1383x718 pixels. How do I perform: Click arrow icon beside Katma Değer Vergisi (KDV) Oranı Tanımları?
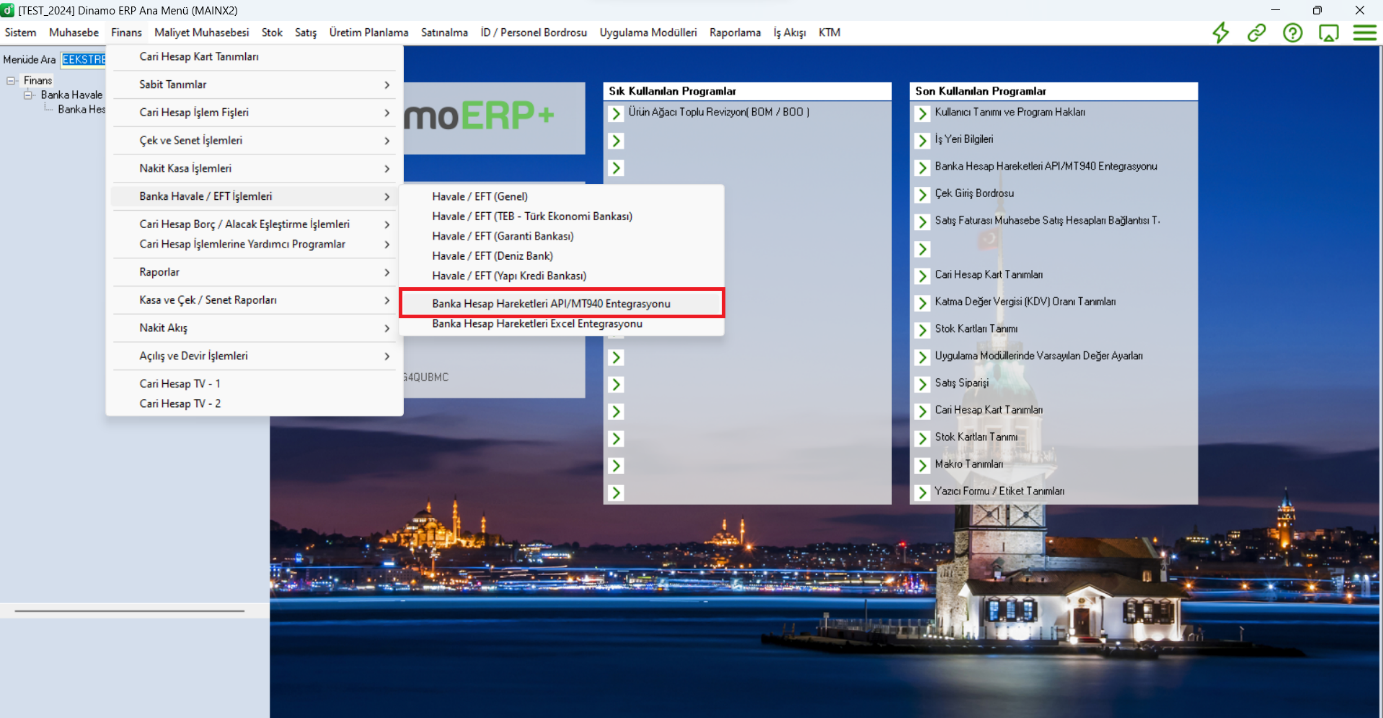coord(922,302)
